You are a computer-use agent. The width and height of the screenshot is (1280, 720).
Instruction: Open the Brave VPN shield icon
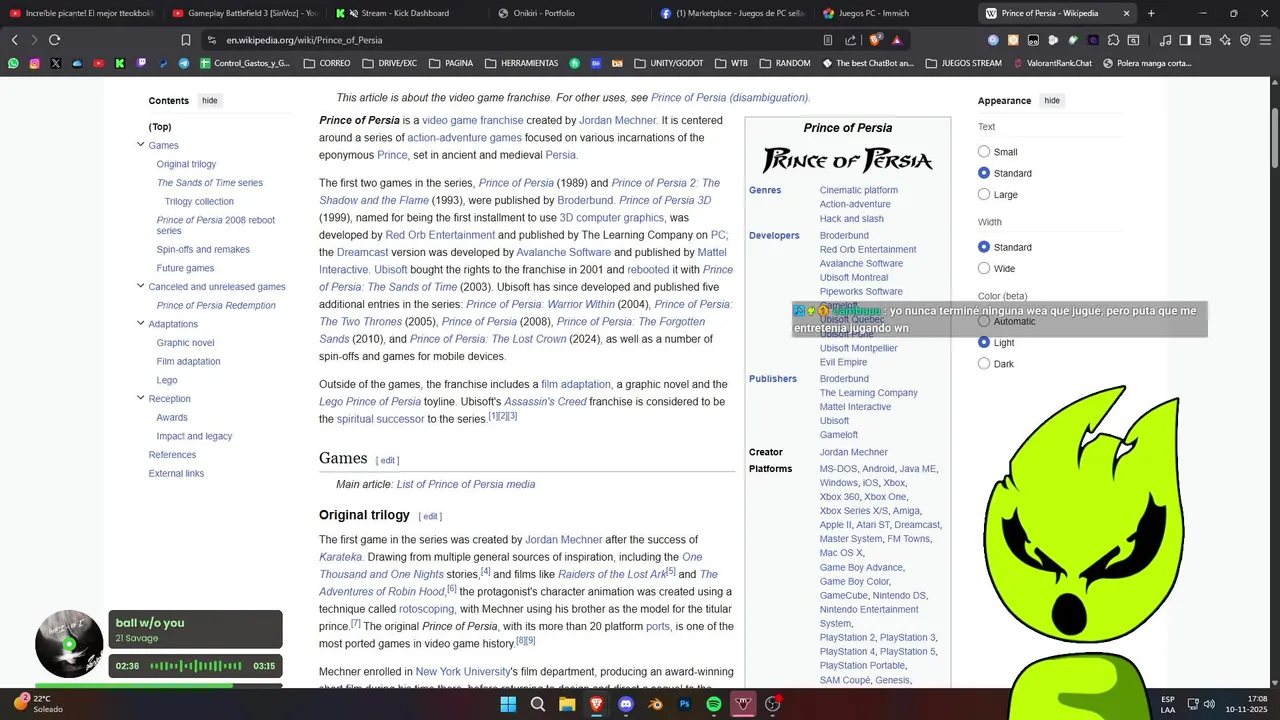click(1245, 40)
